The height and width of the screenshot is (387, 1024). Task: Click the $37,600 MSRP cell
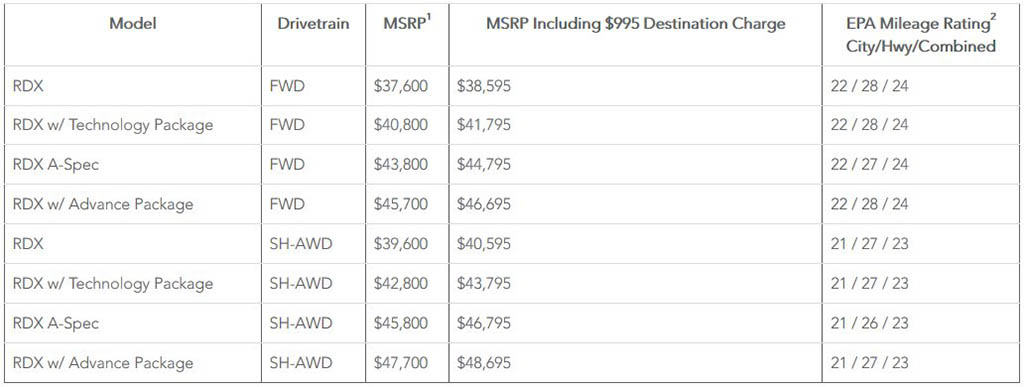point(401,85)
